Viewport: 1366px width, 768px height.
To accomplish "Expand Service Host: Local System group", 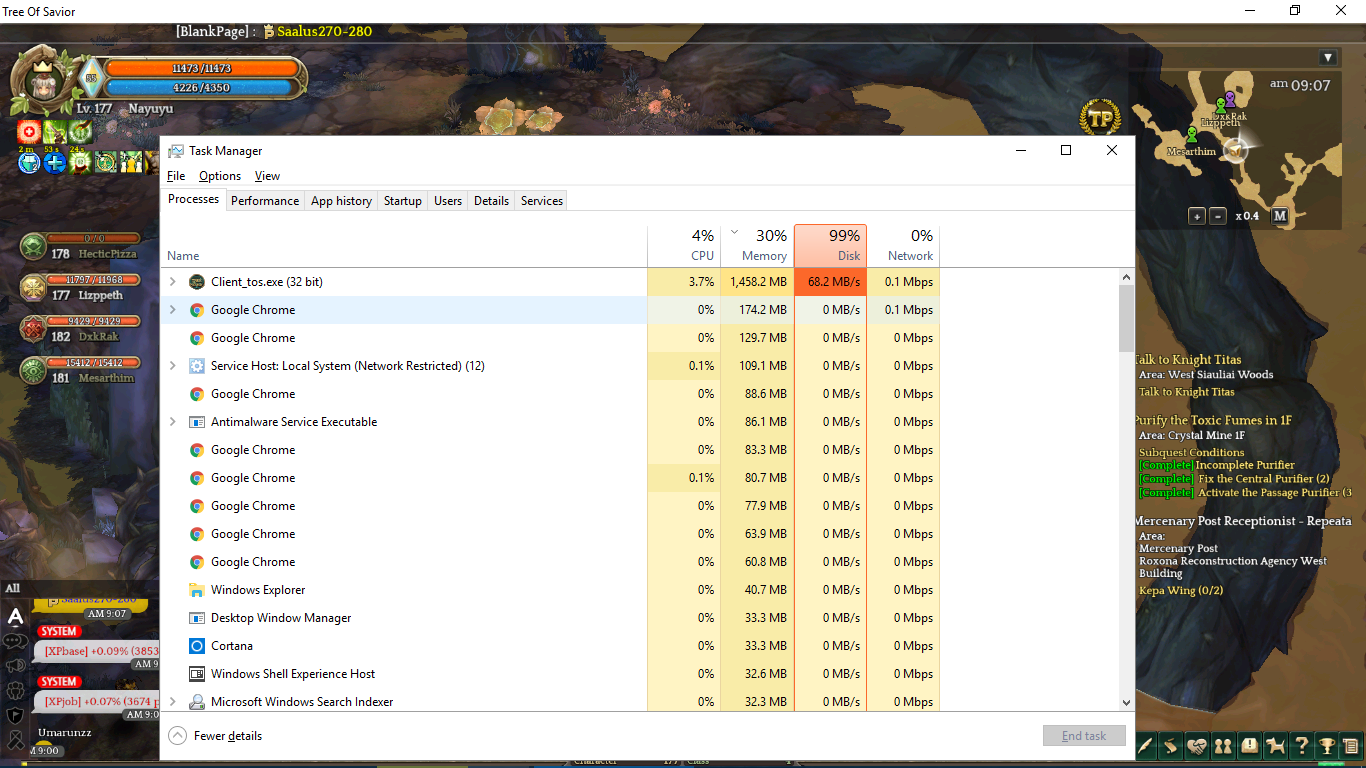I will point(172,366).
